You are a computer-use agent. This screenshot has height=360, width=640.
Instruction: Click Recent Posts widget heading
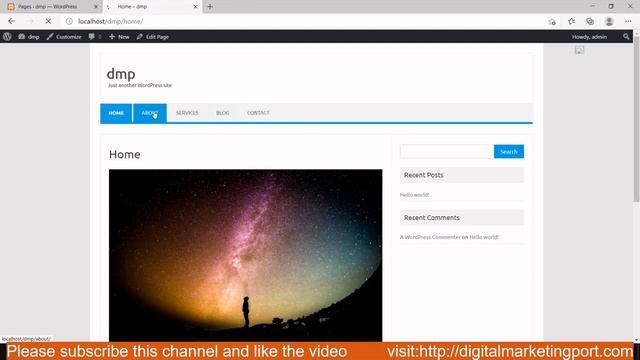point(423,175)
